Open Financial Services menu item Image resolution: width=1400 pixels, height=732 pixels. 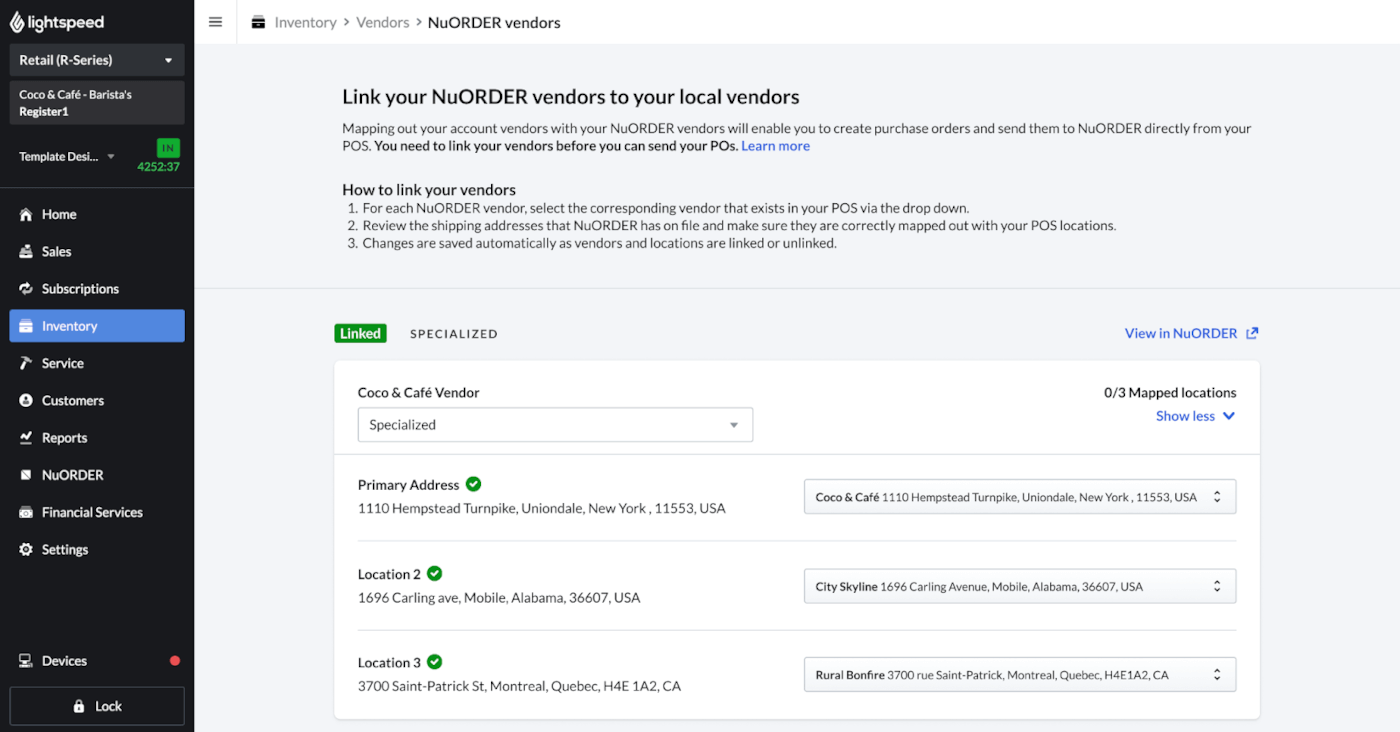pyautogui.click(x=97, y=512)
